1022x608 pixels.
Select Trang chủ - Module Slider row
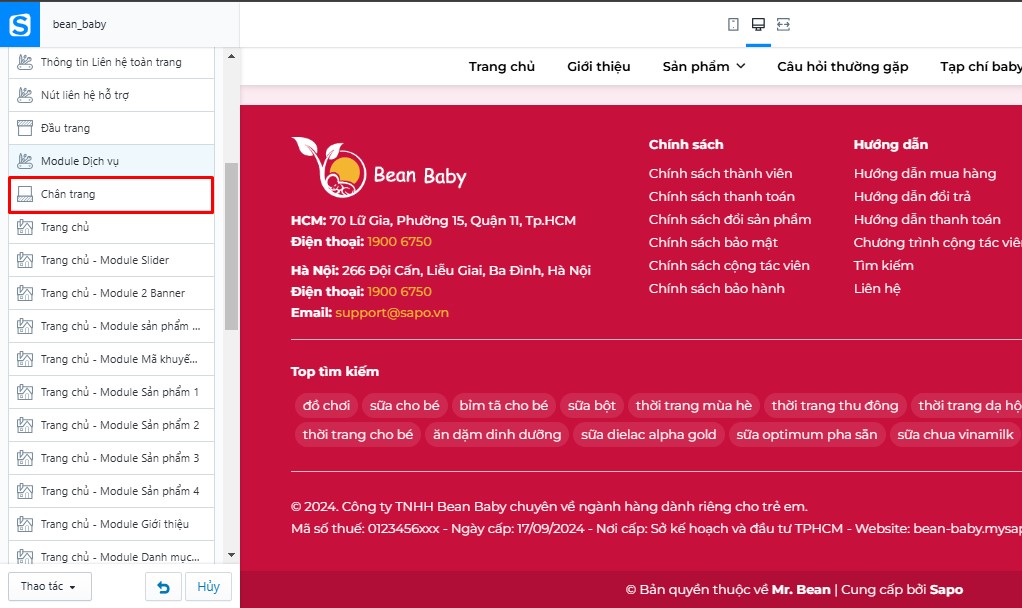111,260
